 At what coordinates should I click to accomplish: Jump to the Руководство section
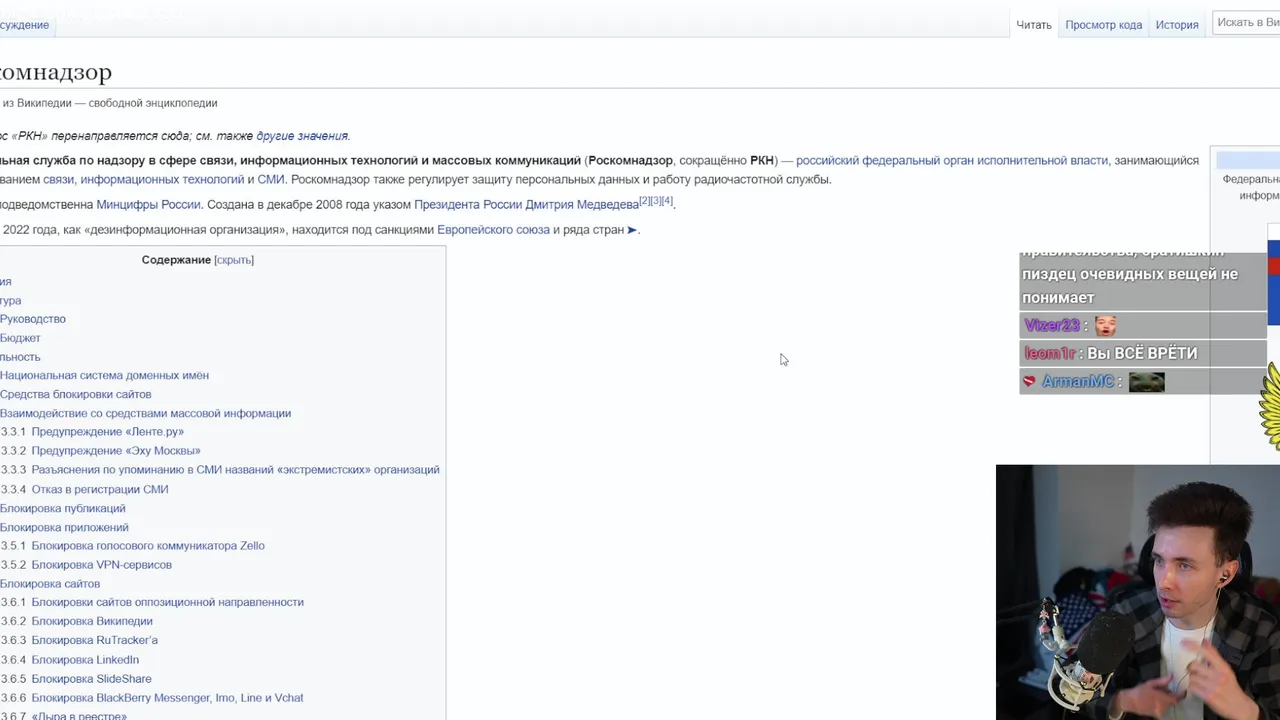coord(33,319)
